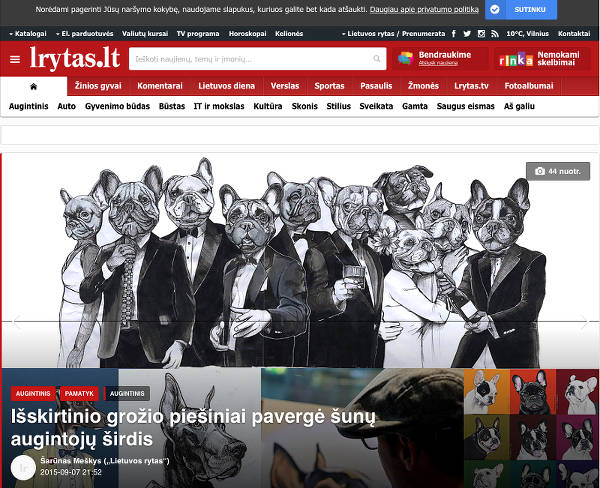Open the Bendraukime link
The image size is (600, 488).
[445, 55]
